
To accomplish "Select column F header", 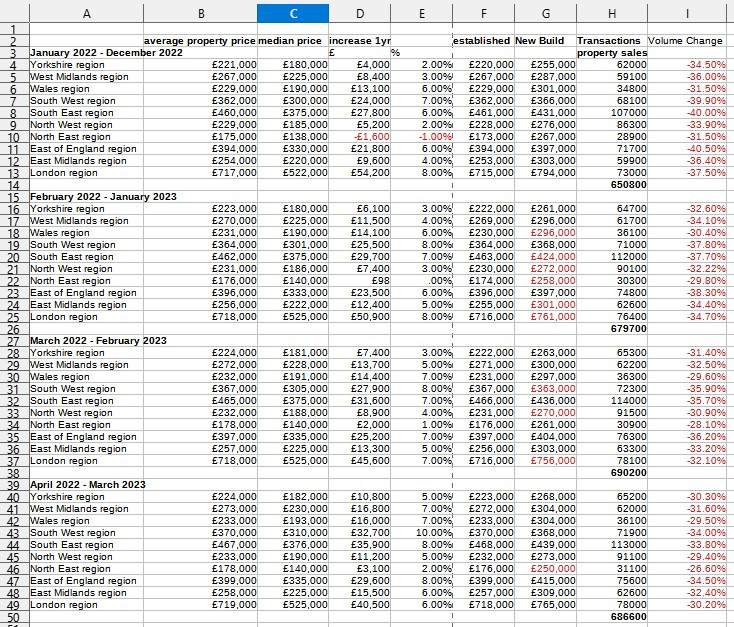I will click(x=484, y=14).
